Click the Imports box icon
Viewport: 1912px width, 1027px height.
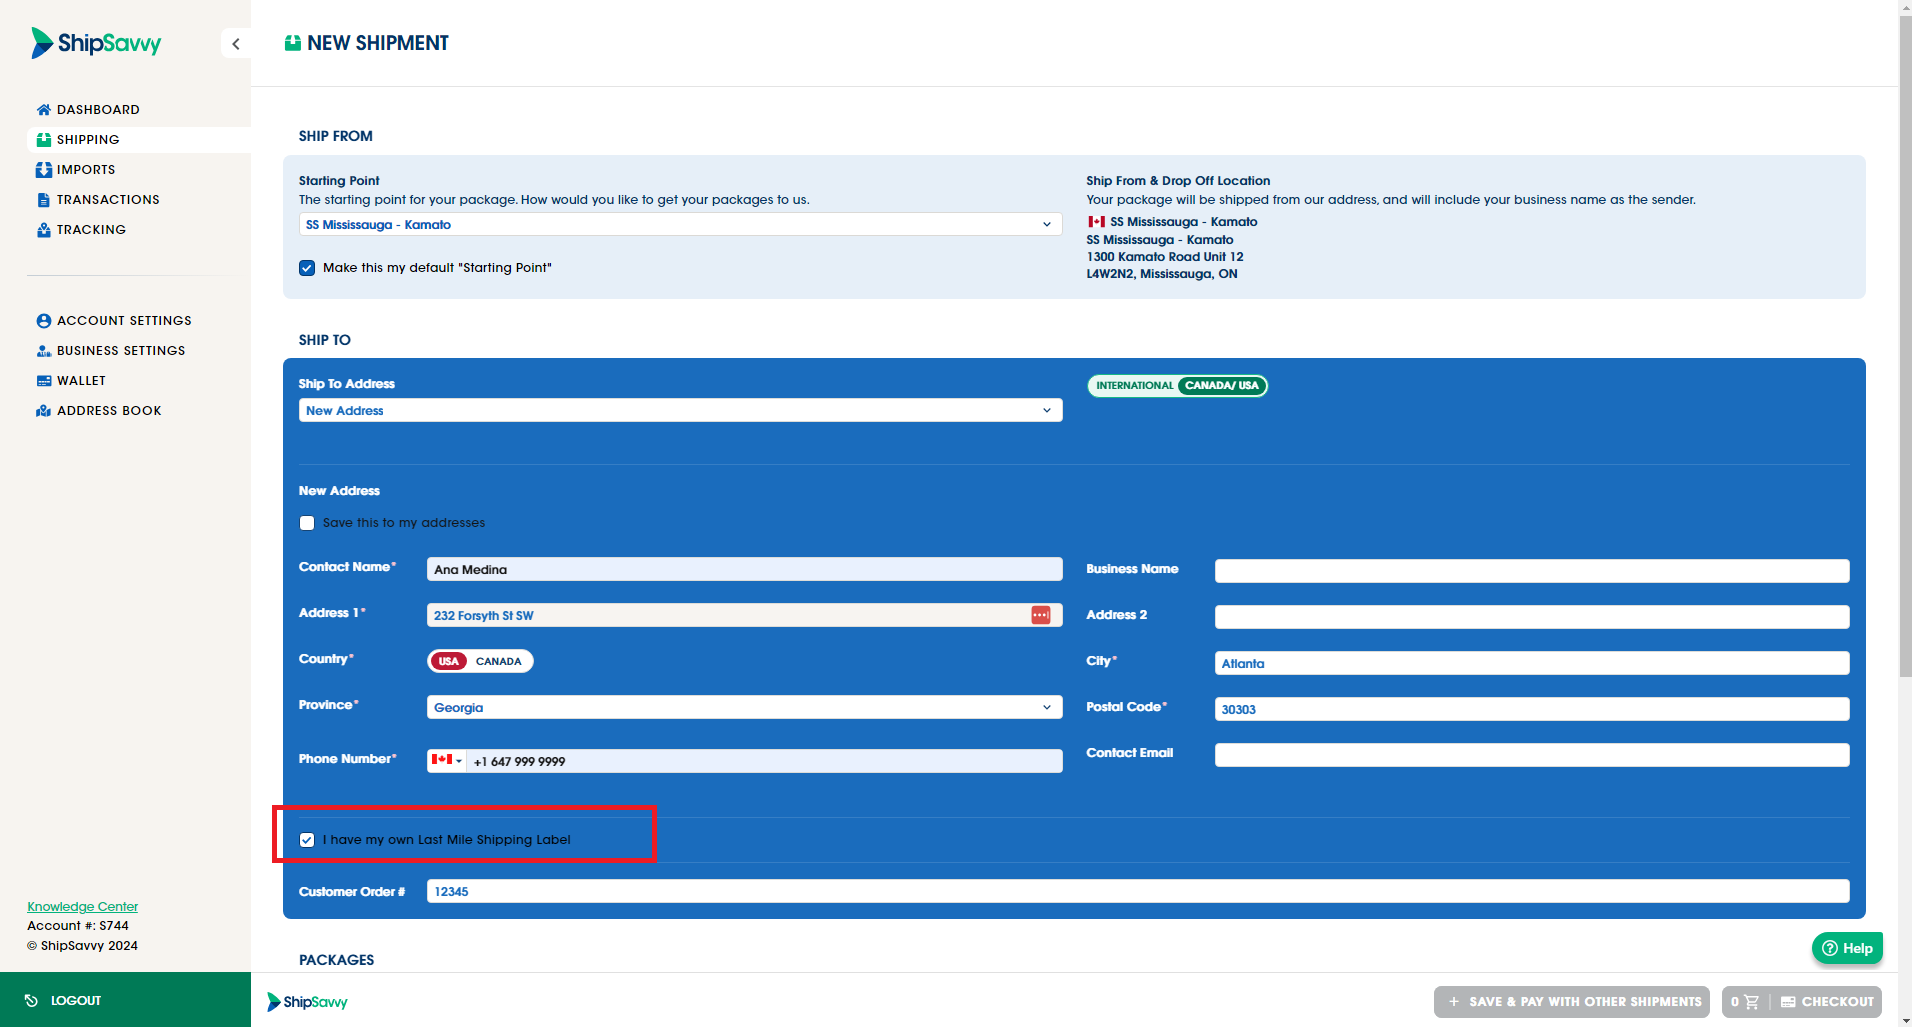point(44,170)
